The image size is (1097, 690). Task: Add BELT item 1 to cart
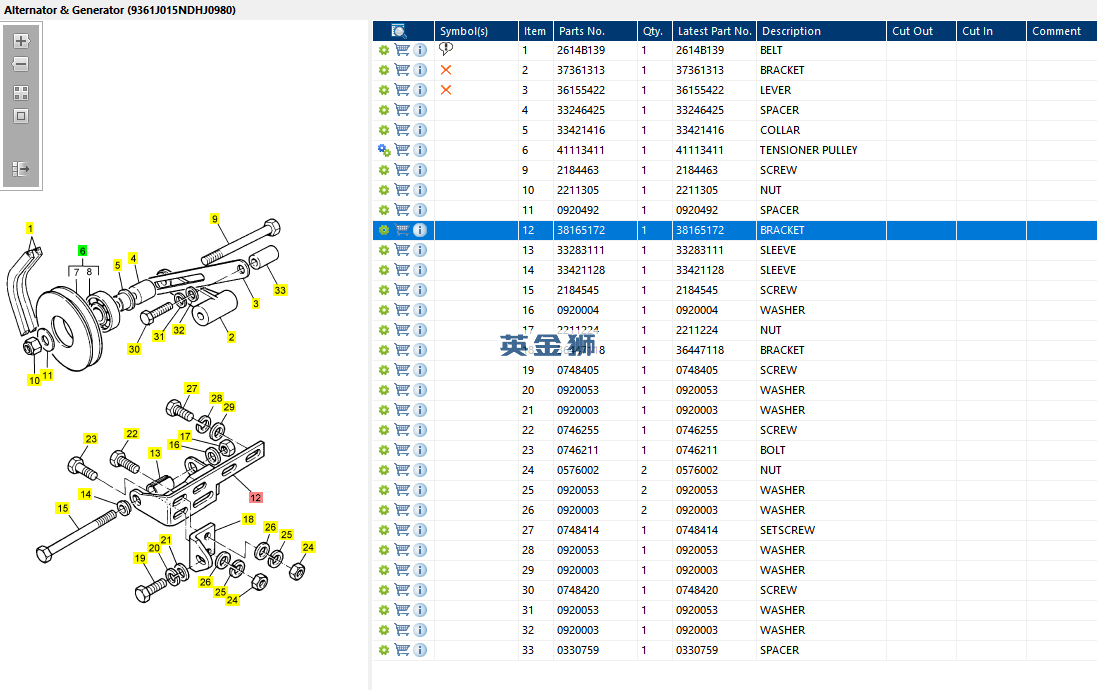click(402, 50)
